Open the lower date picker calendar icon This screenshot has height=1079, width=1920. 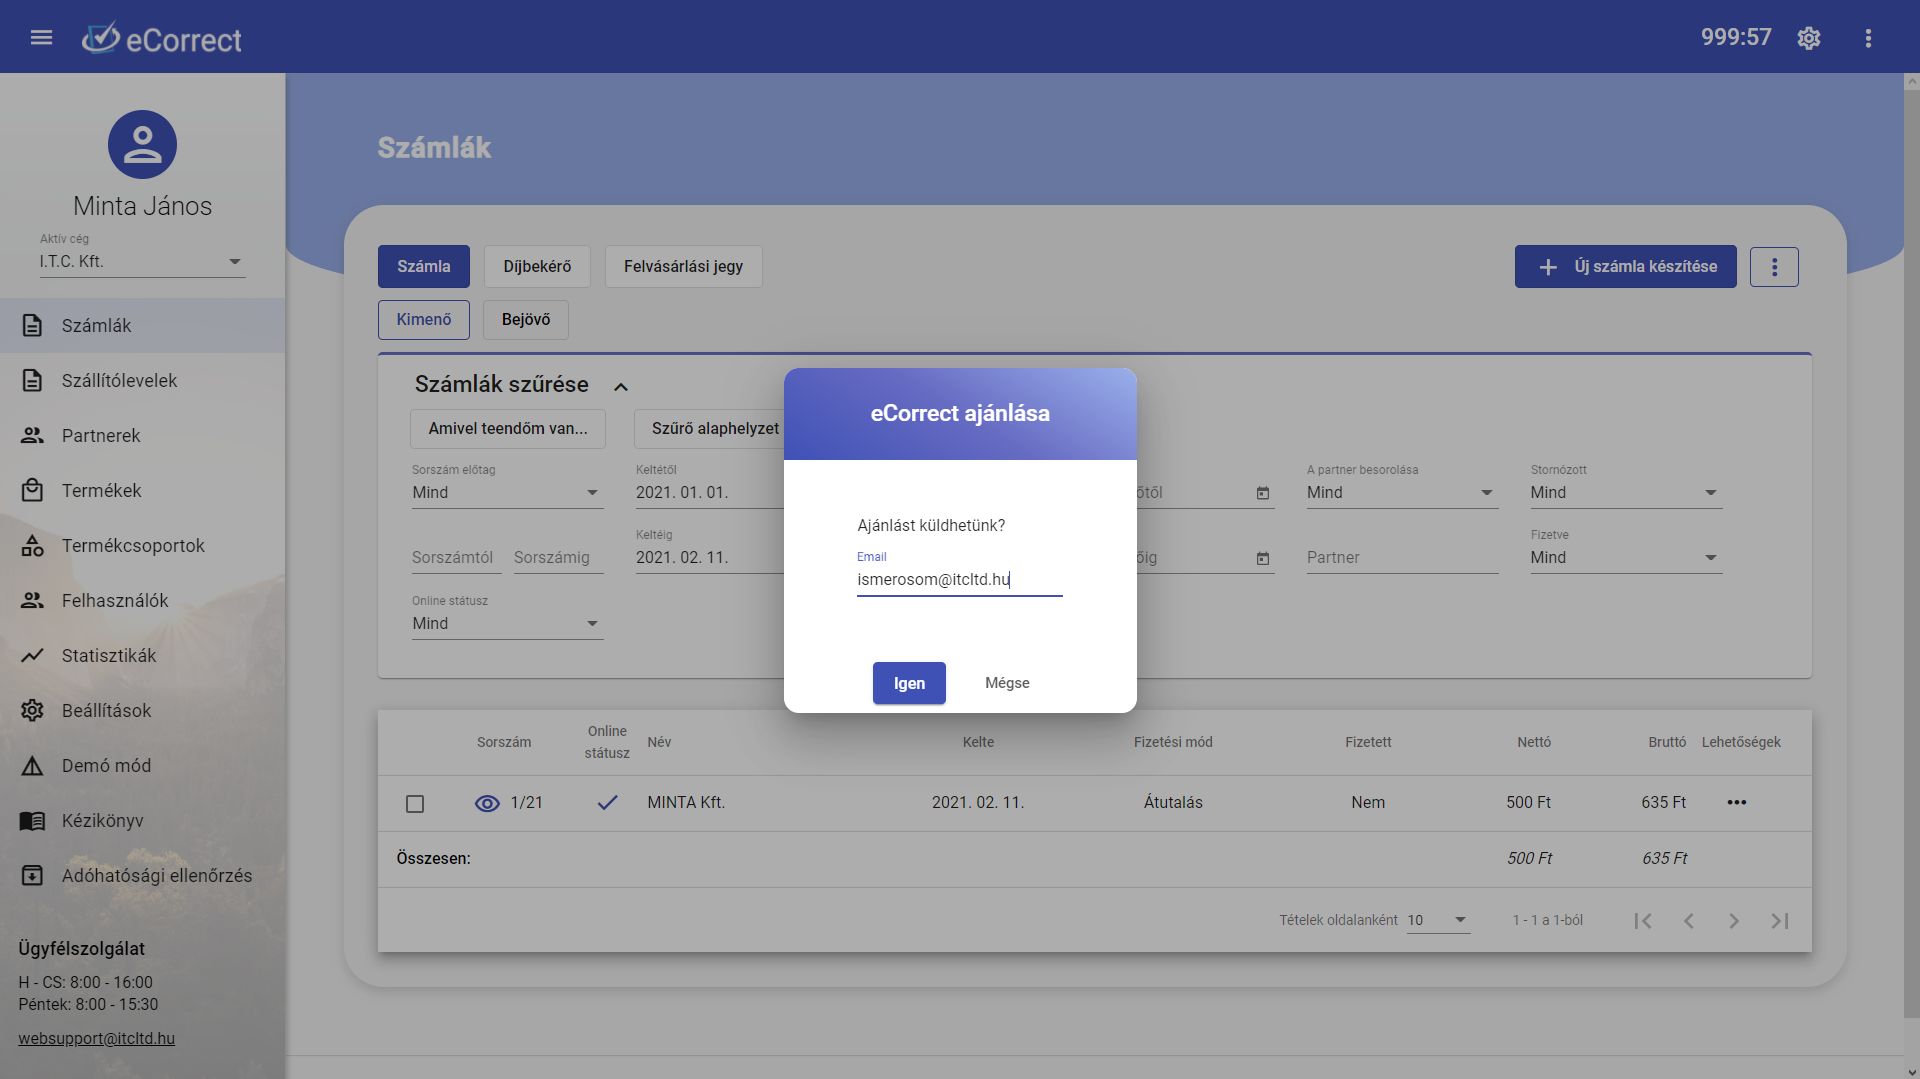(x=1263, y=558)
